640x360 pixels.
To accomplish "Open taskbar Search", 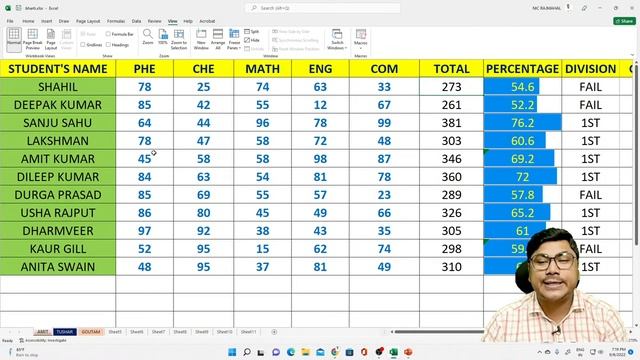I will coord(247,352).
